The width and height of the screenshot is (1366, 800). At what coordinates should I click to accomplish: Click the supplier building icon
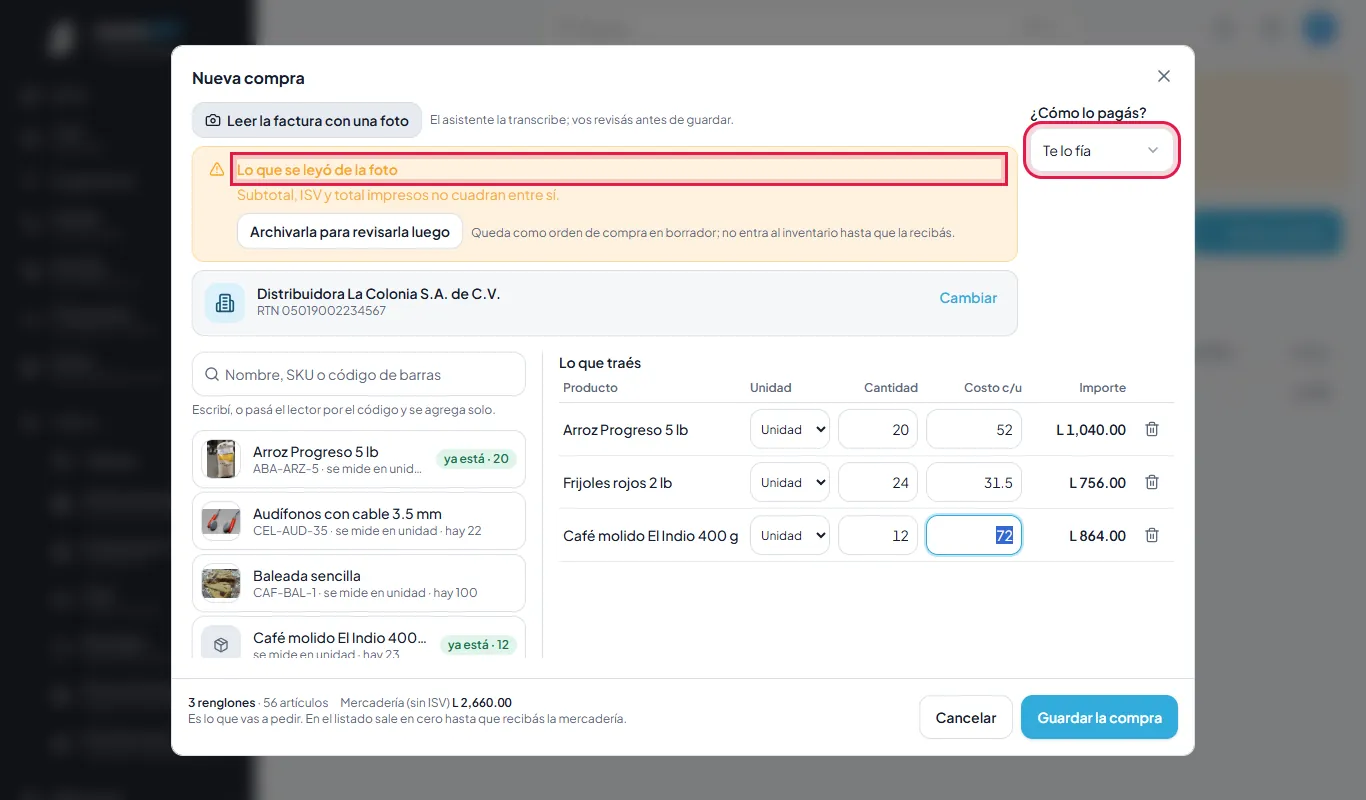click(225, 303)
